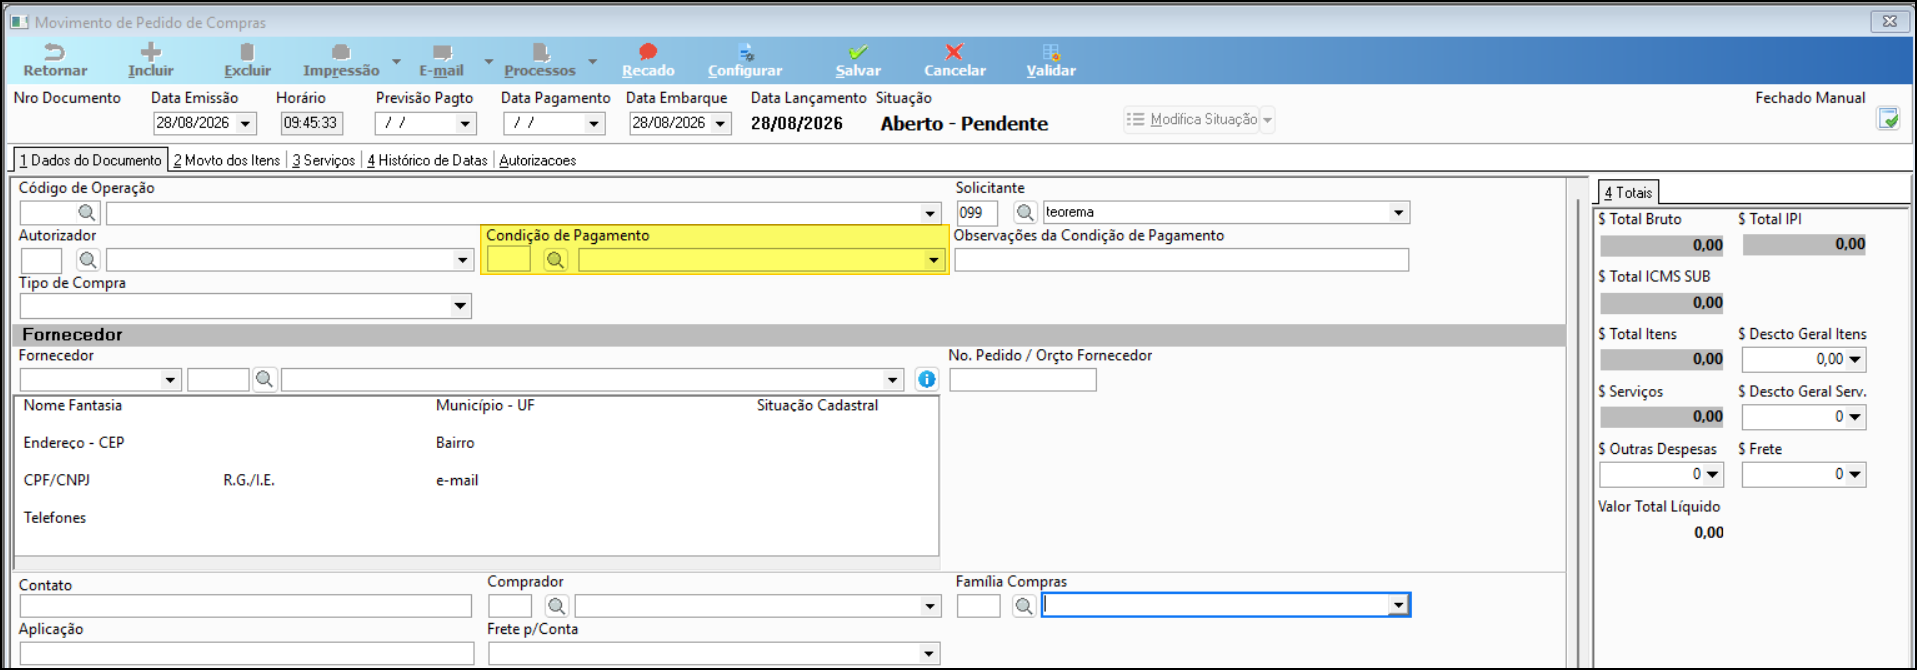Image resolution: width=1917 pixels, height=670 pixels.
Task: Focus the Contato text field
Action: click(245, 606)
